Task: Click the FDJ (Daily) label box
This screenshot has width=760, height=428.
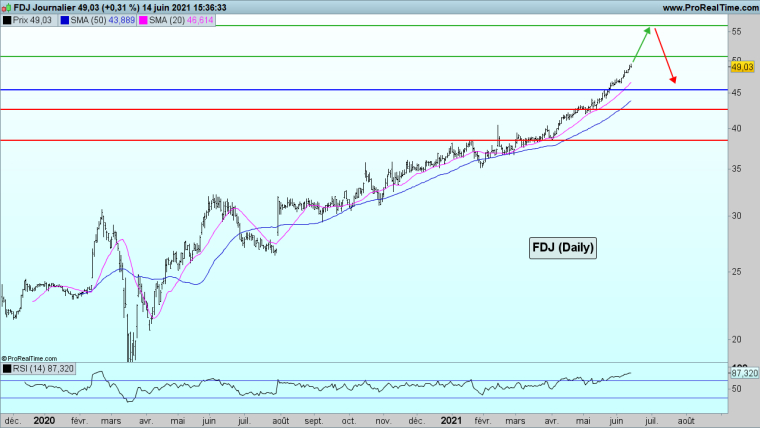Action: tap(563, 248)
